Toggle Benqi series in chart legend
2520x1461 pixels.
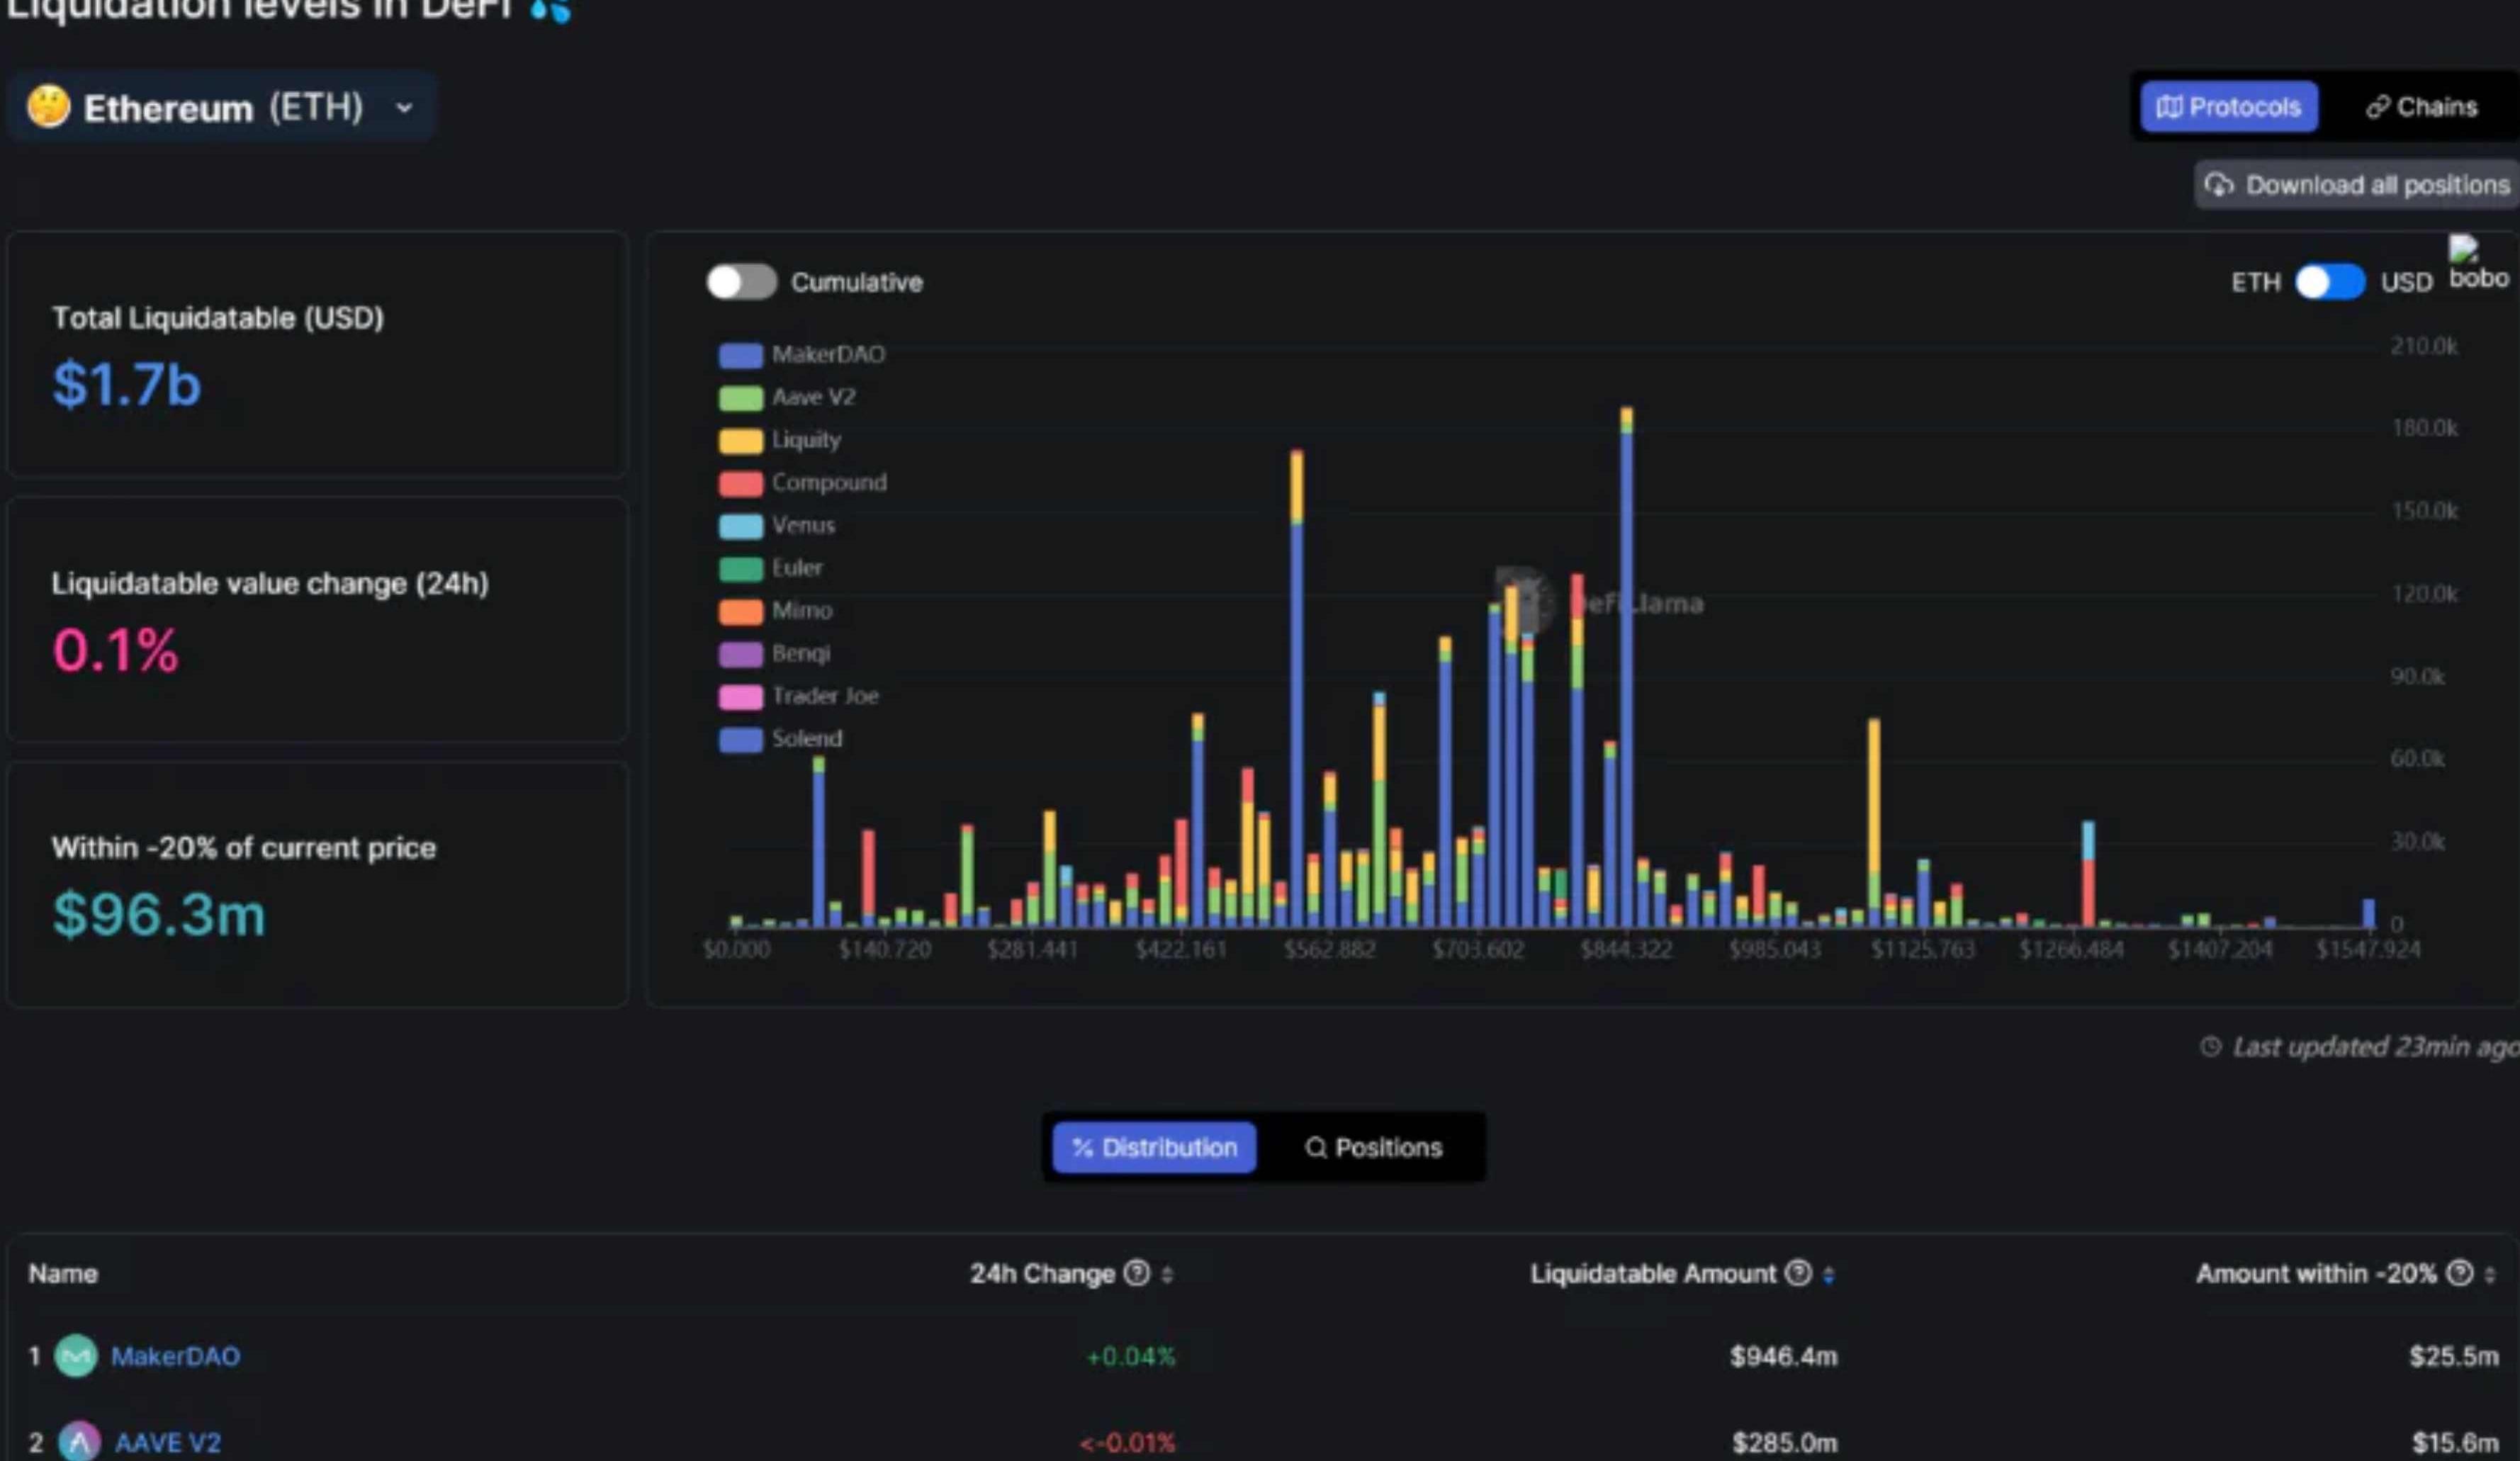[775, 654]
